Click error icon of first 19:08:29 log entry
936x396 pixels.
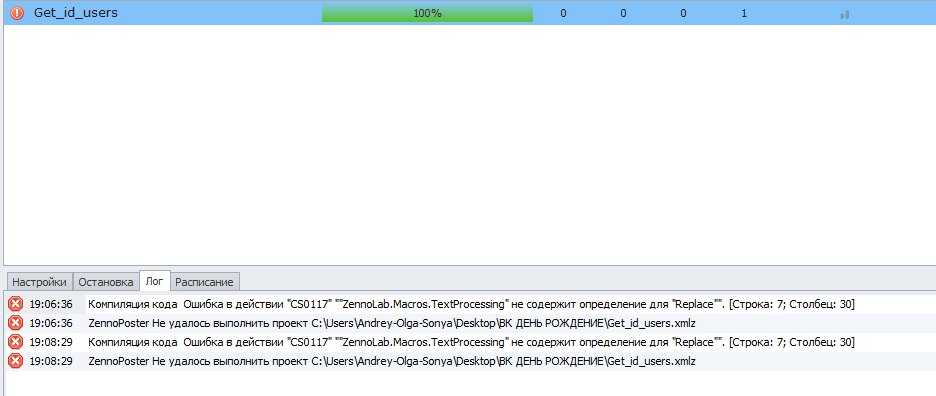pyautogui.click(x=15, y=342)
